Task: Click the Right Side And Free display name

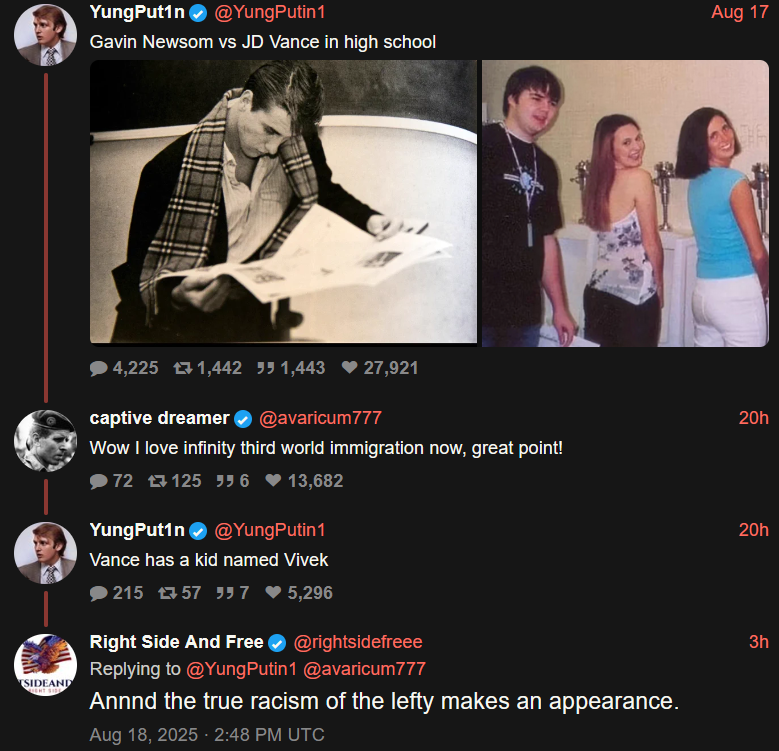Action: [x=176, y=642]
